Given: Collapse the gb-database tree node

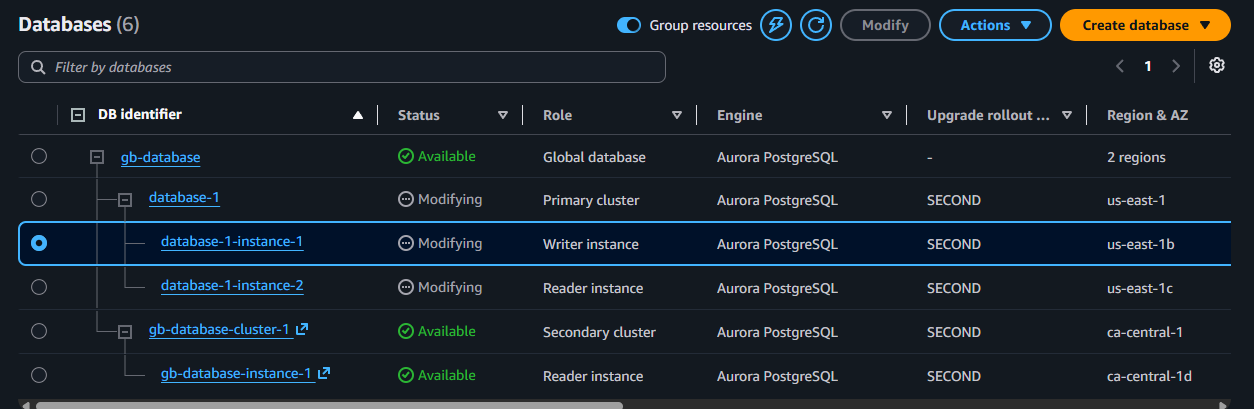Looking at the screenshot, I should [97, 157].
